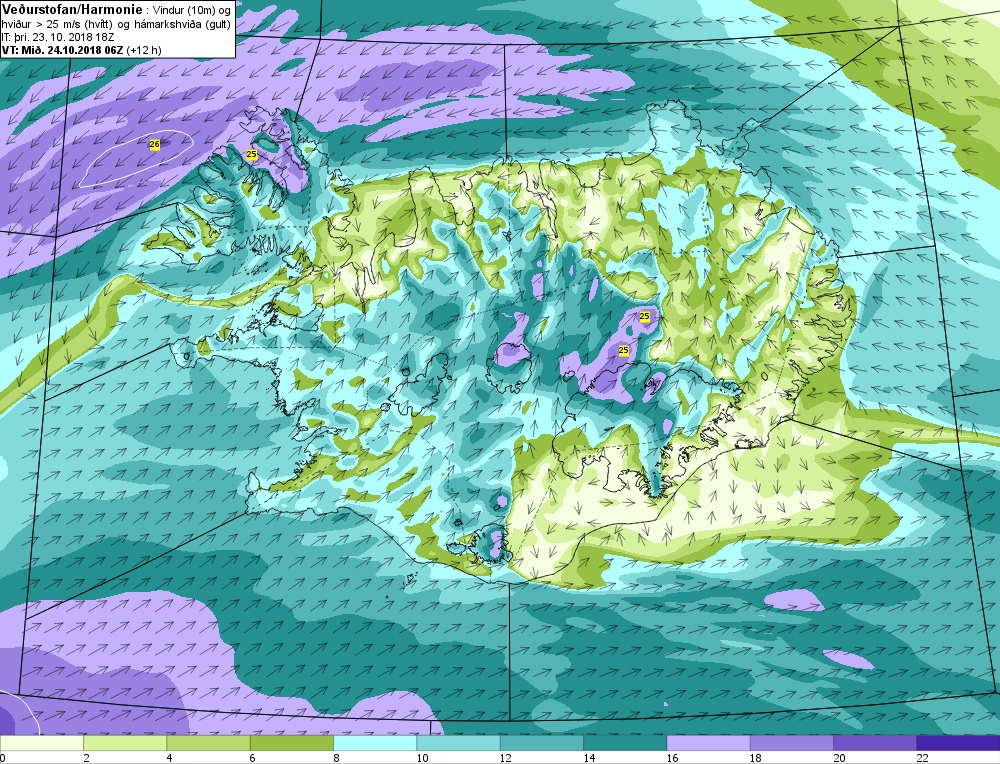This screenshot has width=1000, height=764.
Task: Click the 'Vindur (10m) og' caption text
Action: (x=193, y=11)
